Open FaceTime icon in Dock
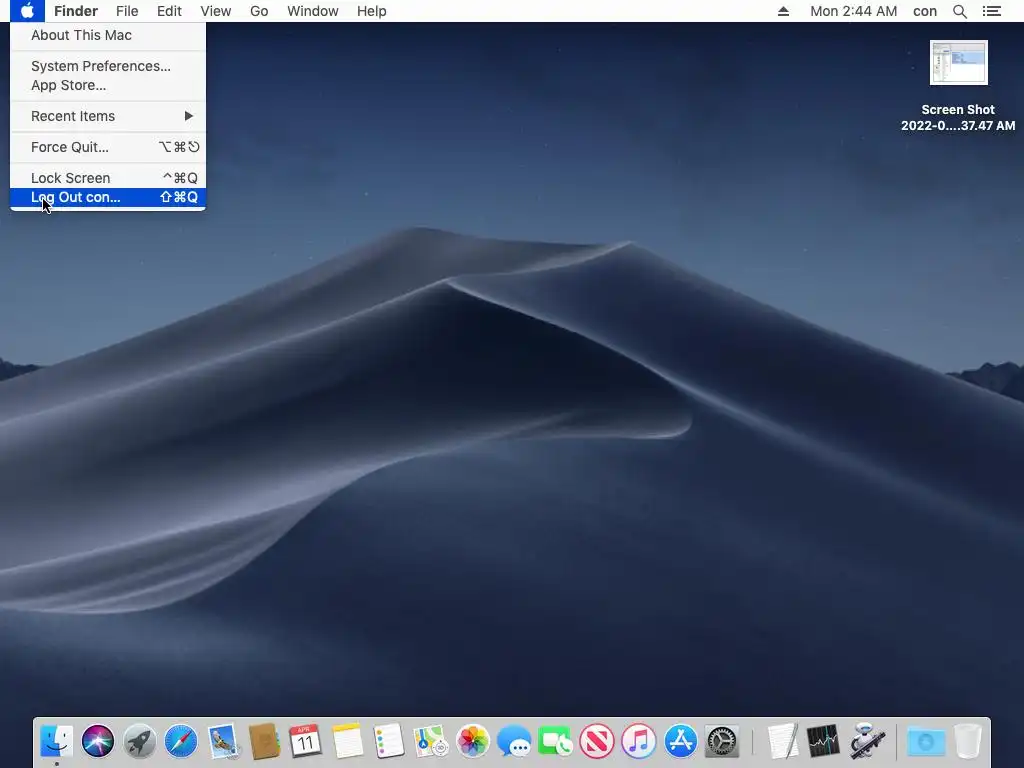The image size is (1024, 768). pyautogui.click(x=555, y=741)
